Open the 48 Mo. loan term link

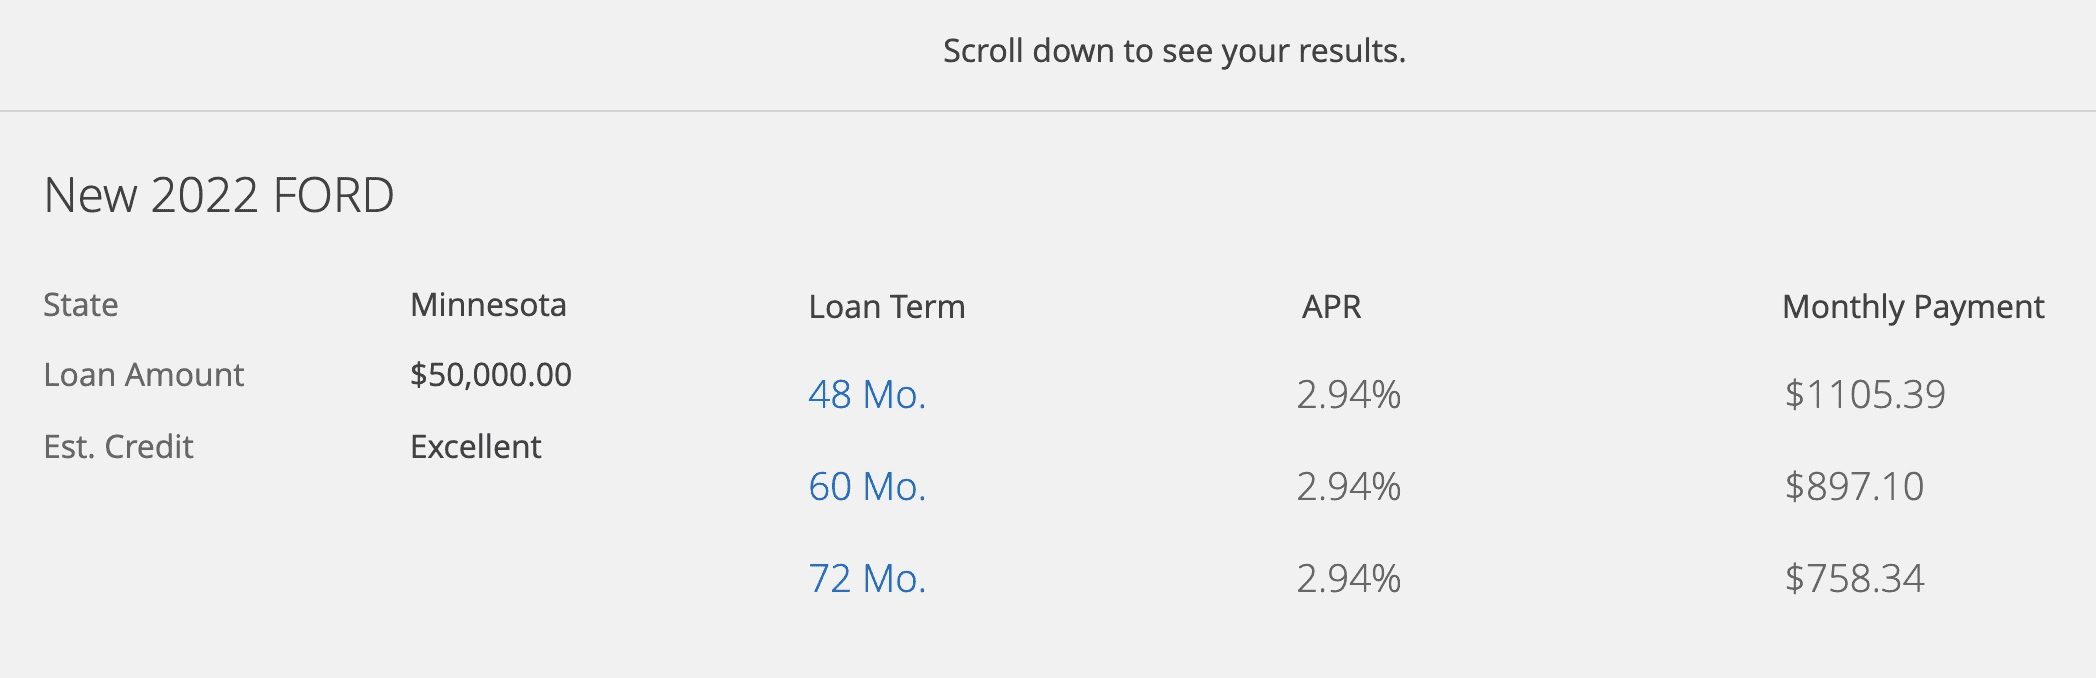coord(867,395)
